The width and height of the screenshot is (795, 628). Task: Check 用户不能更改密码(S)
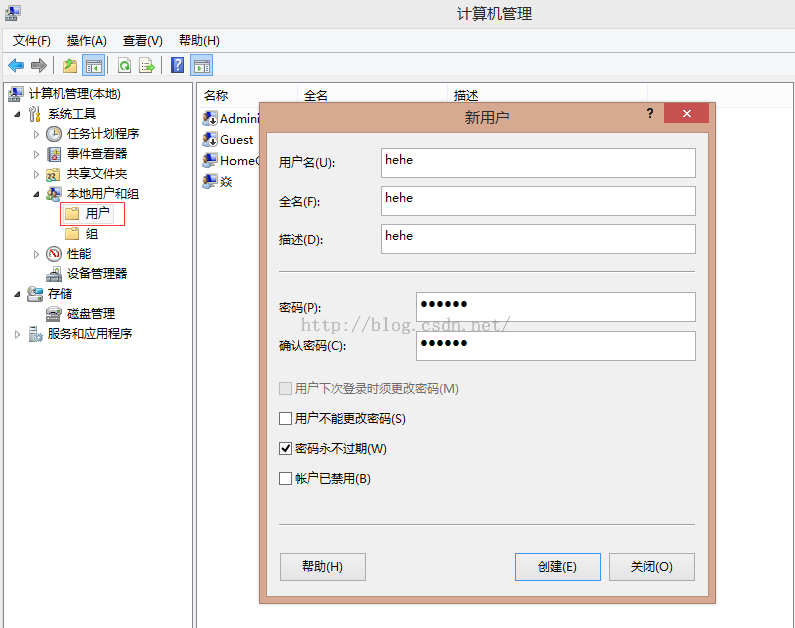[x=285, y=419]
